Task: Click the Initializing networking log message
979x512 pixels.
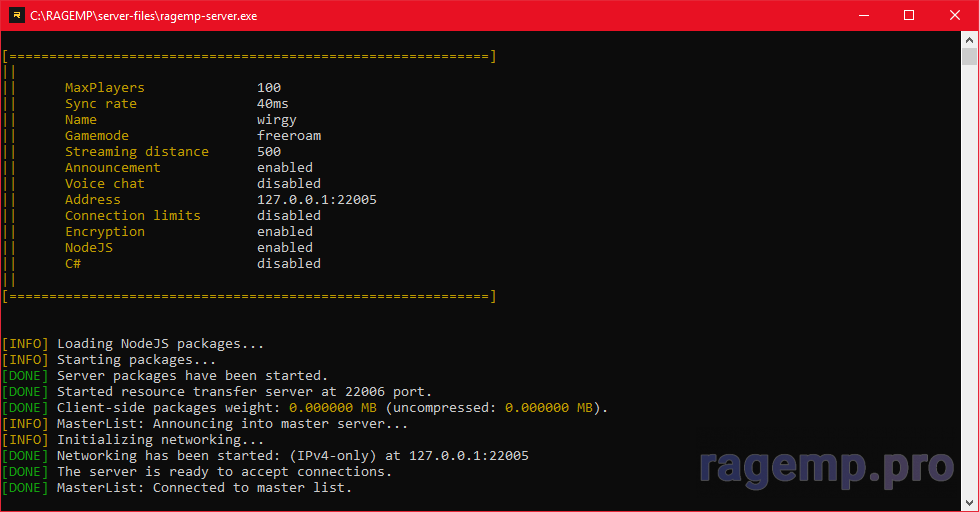Action: (160, 440)
